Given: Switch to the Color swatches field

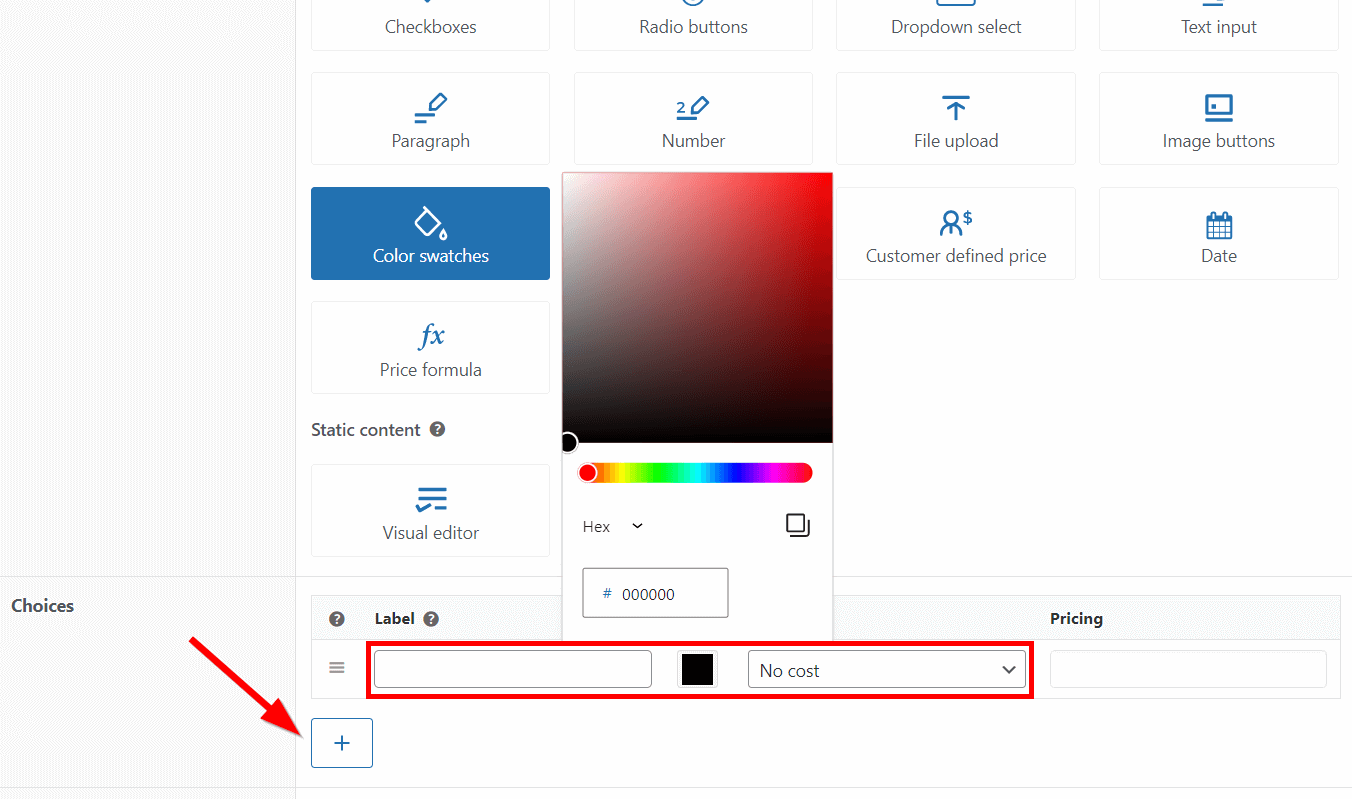Looking at the screenshot, I should click(x=430, y=233).
